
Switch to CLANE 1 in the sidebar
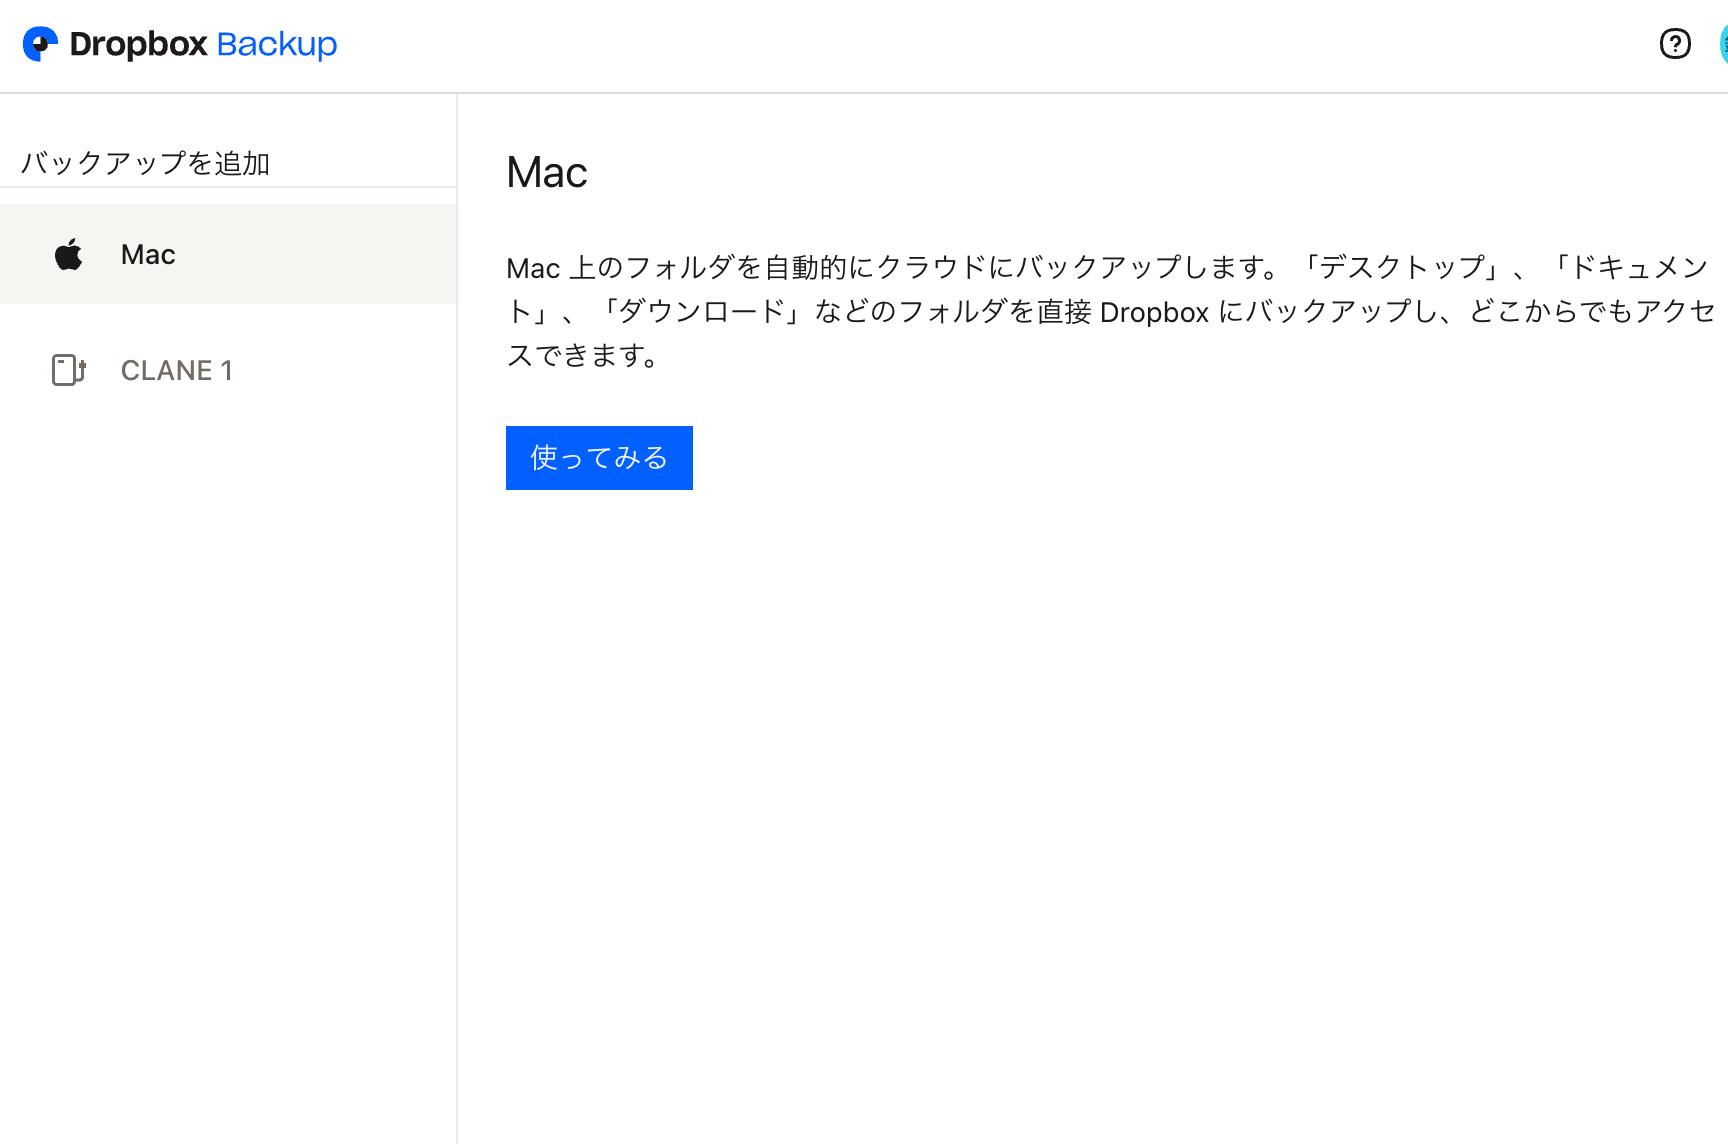pos(177,370)
